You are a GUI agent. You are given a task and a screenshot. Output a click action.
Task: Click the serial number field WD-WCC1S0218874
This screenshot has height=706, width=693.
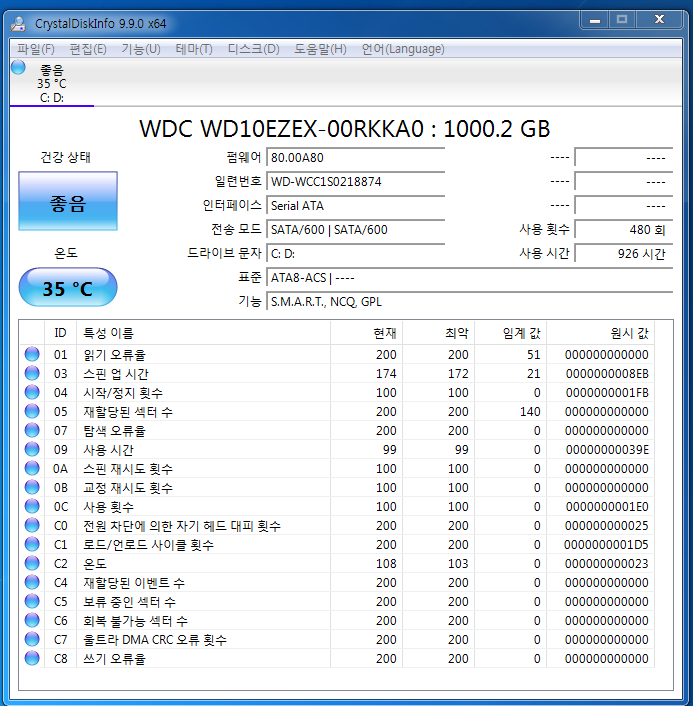click(x=356, y=182)
